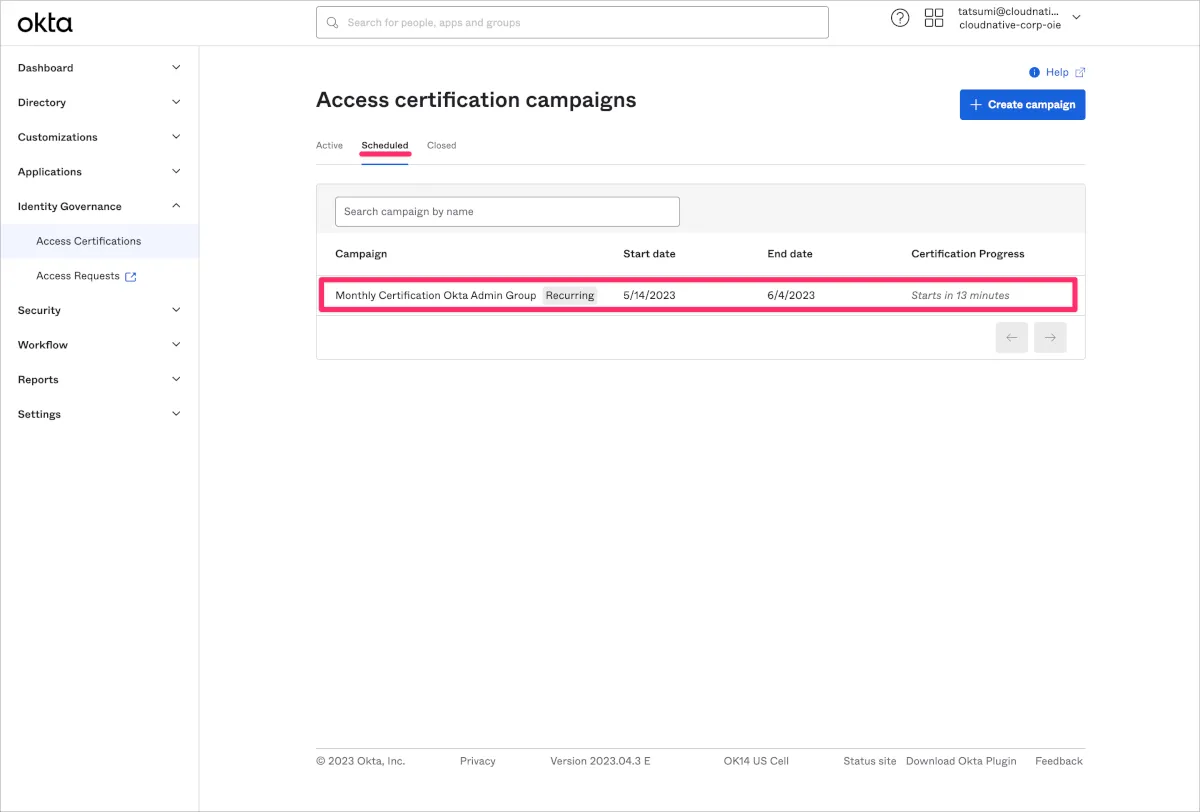1200x812 pixels.
Task: Open the Help link external icon
Action: [x=1080, y=73]
